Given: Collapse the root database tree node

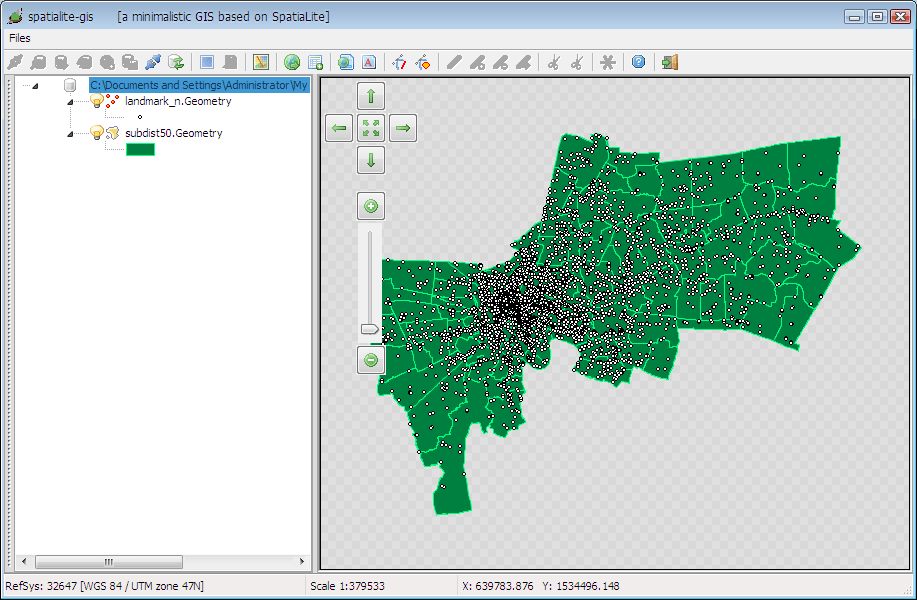Looking at the screenshot, I should point(35,86).
